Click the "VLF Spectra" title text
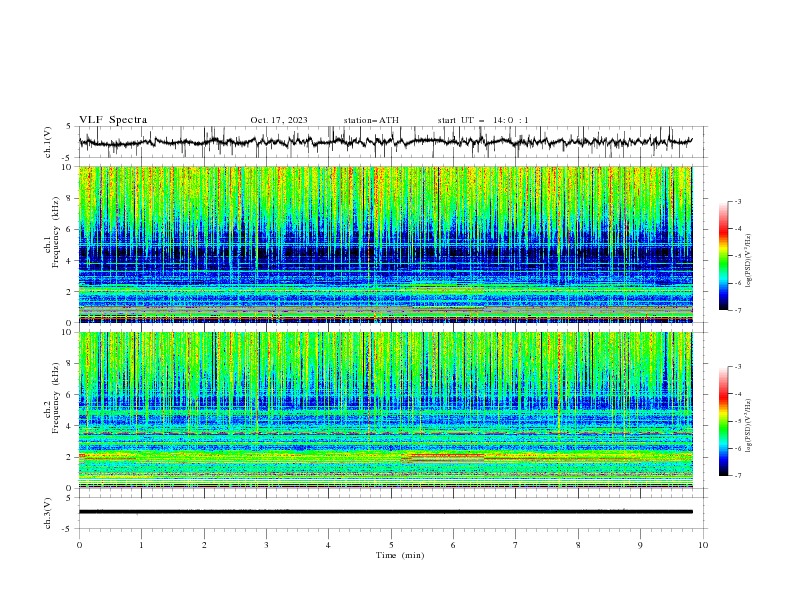792x612 pixels. (x=113, y=120)
